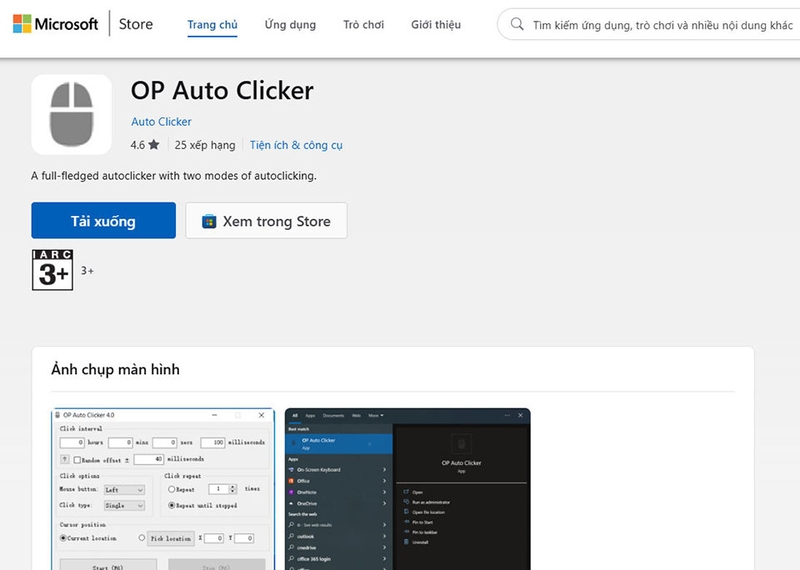
Task: Select the OP Auto Clicker title text
Action: 222,90
